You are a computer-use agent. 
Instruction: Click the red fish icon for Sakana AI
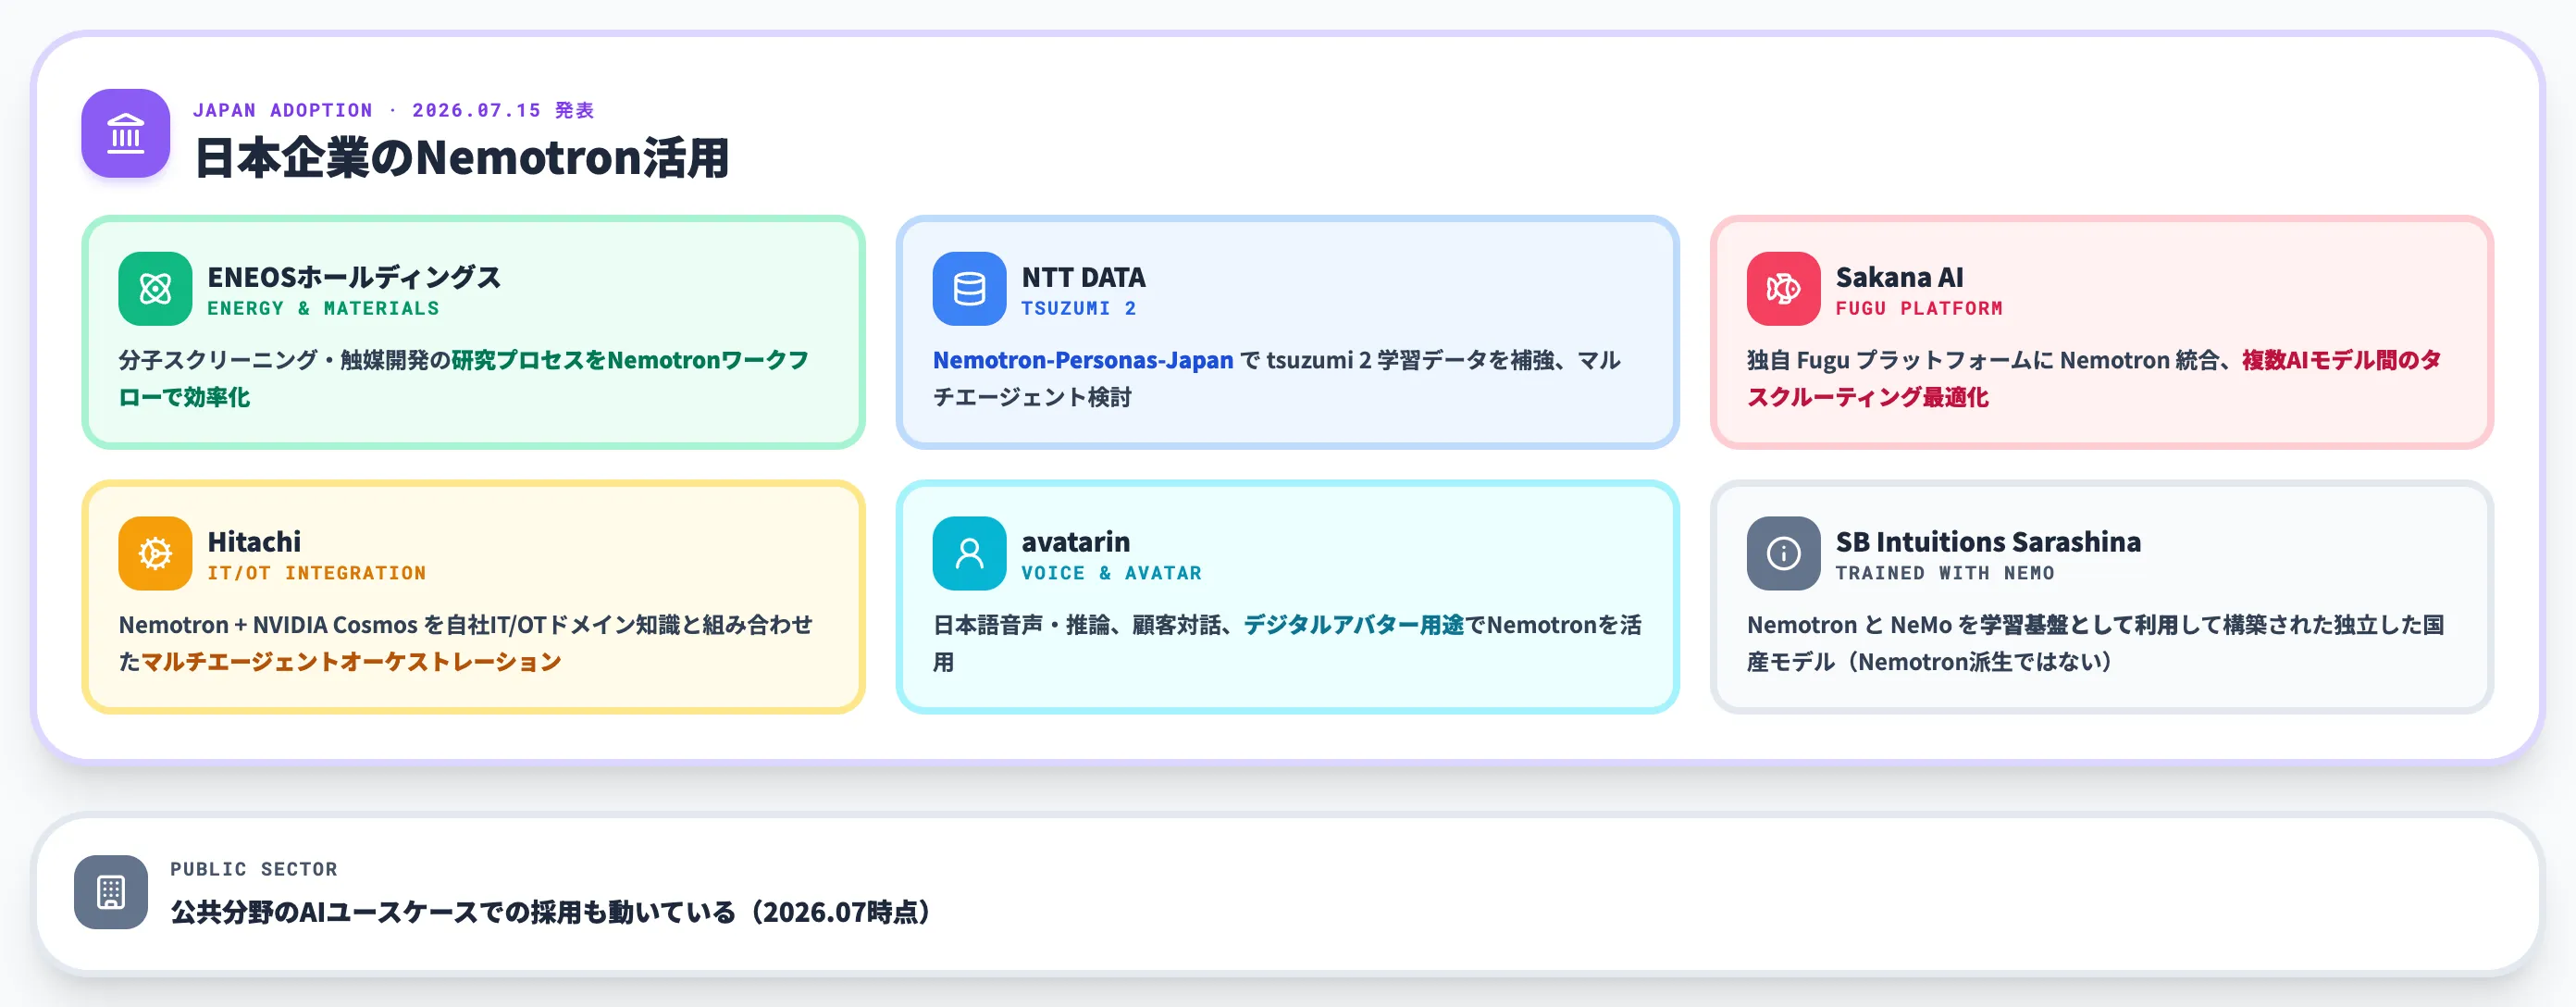click(1783, 288)
